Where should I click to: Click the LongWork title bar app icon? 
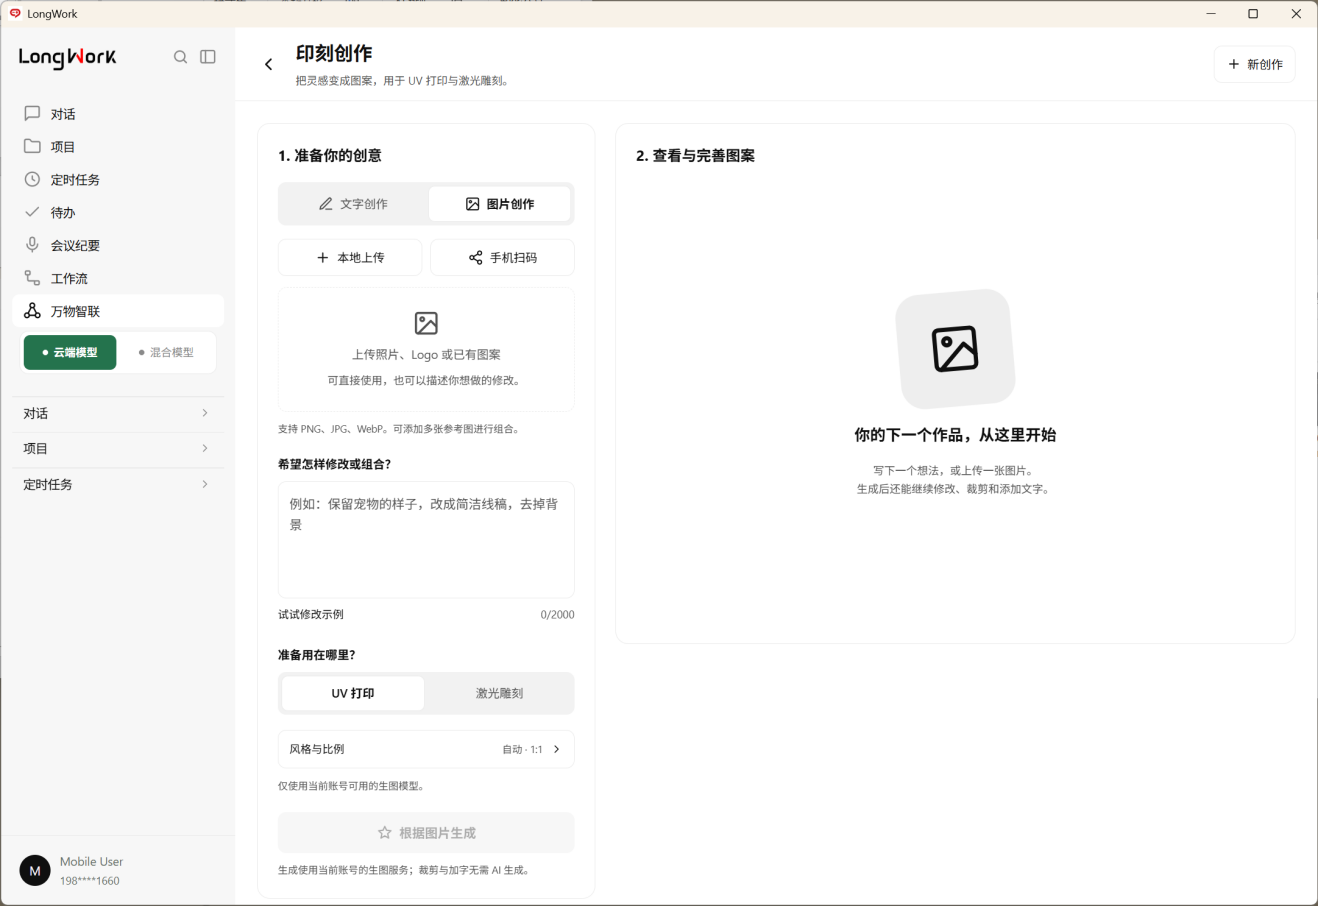(x=15, y=14)
